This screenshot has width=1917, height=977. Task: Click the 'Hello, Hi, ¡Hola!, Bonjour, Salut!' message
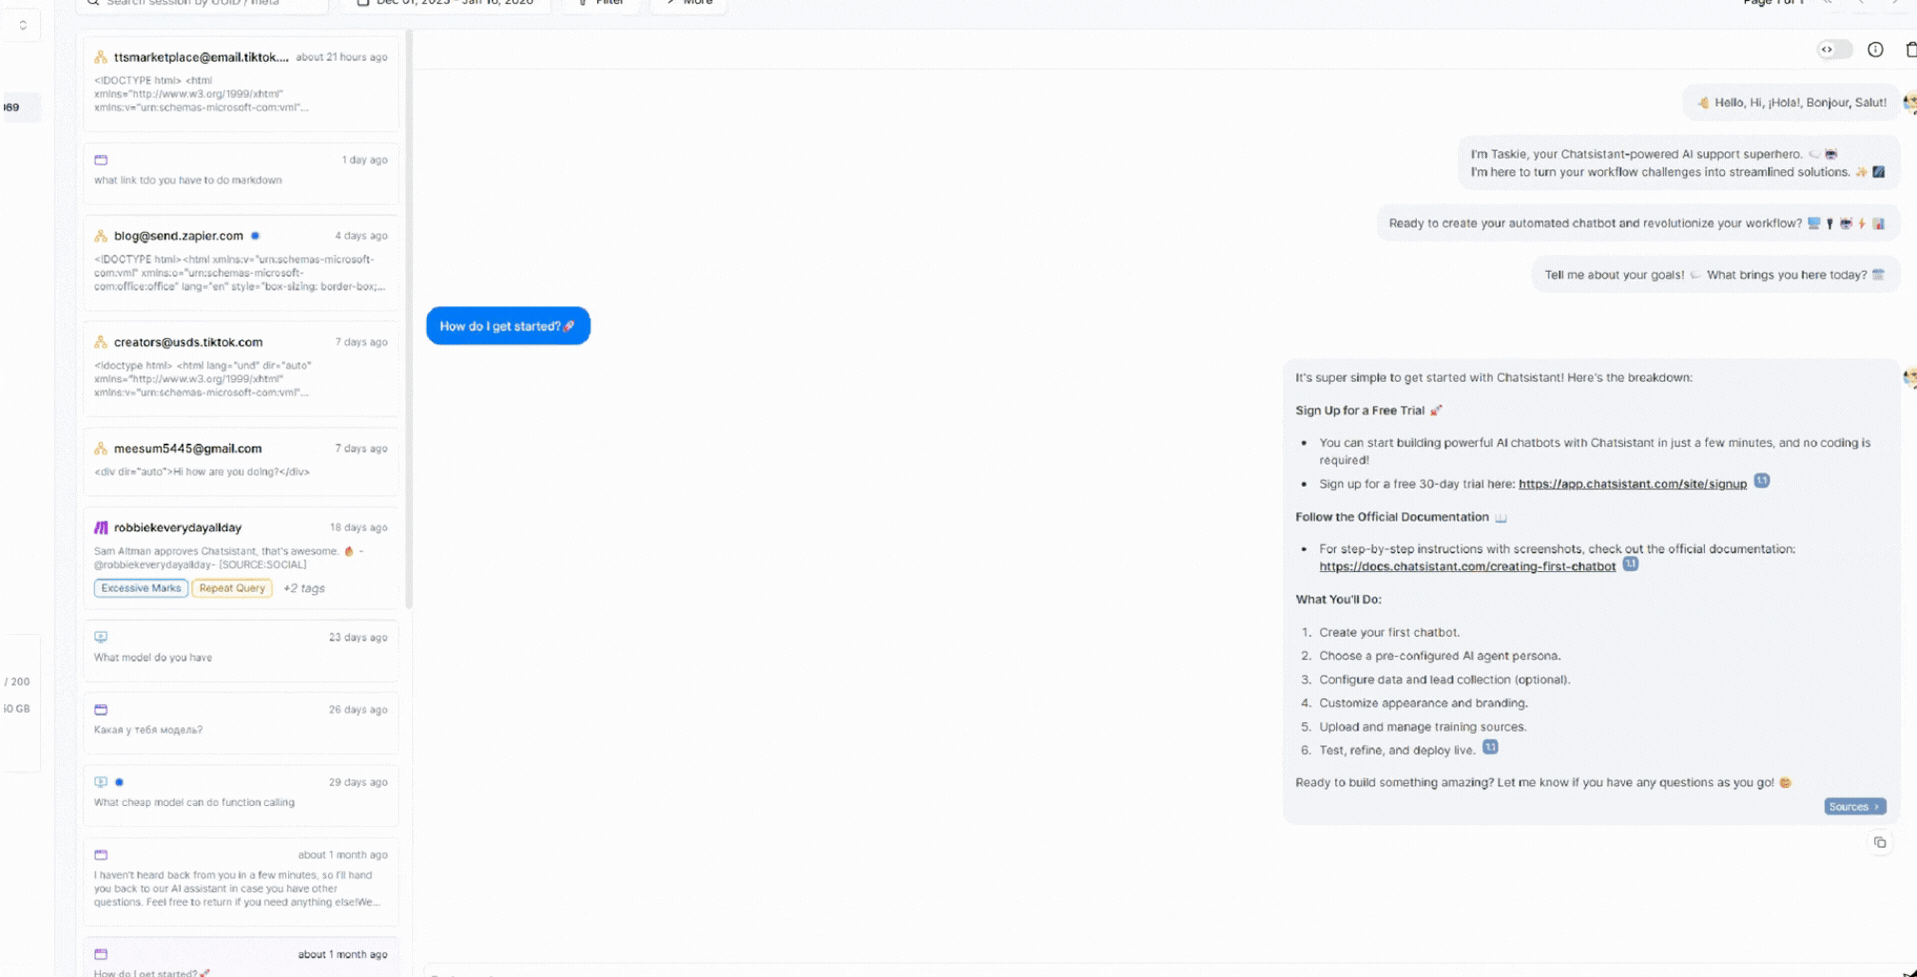pyautogui.click(x=1791, y=102)
